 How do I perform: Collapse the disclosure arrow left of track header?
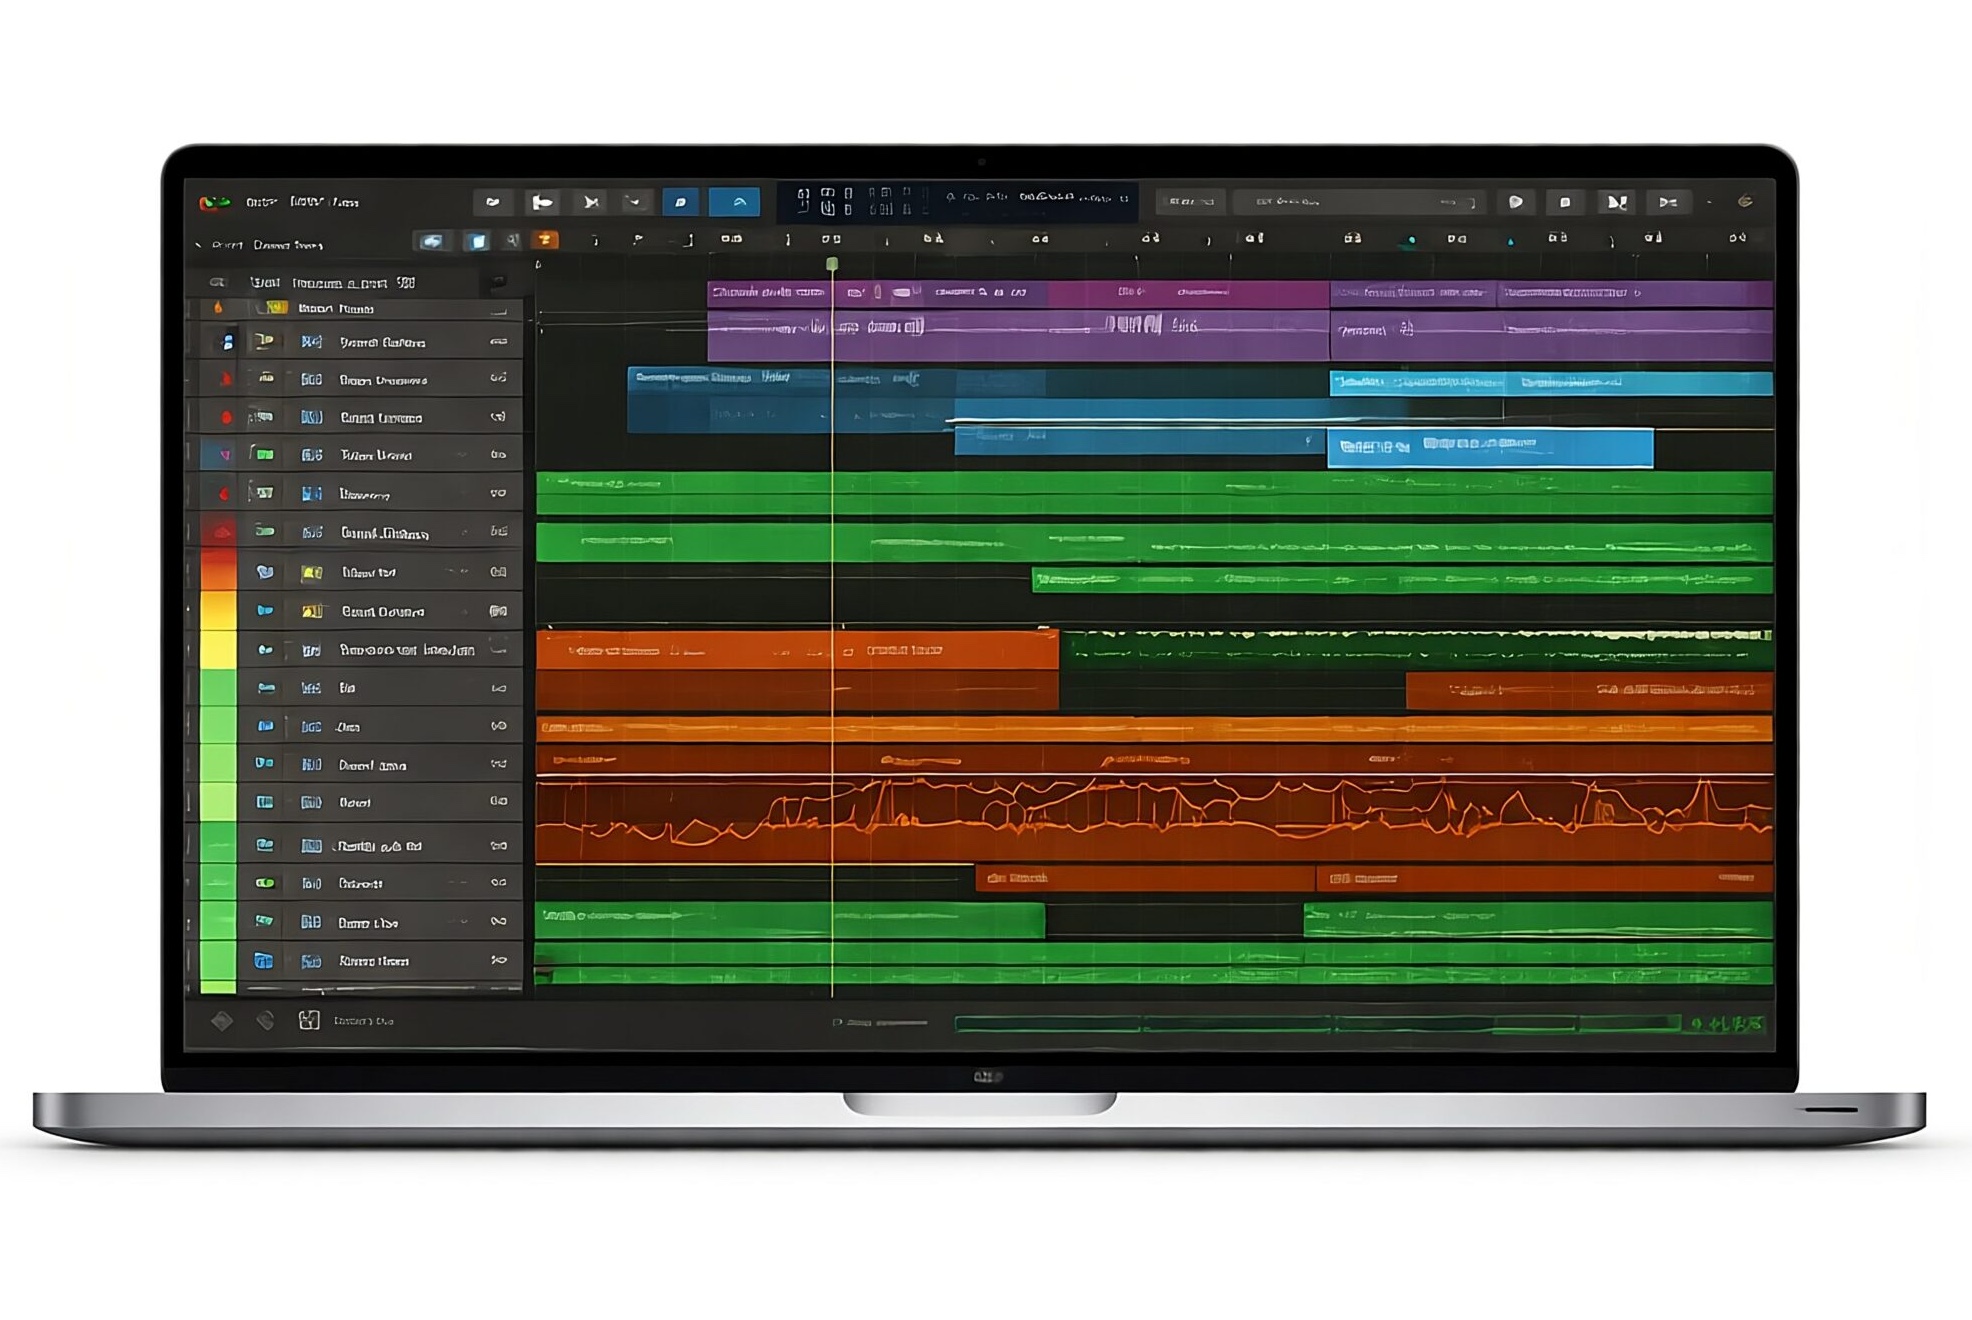pos(198,245)
